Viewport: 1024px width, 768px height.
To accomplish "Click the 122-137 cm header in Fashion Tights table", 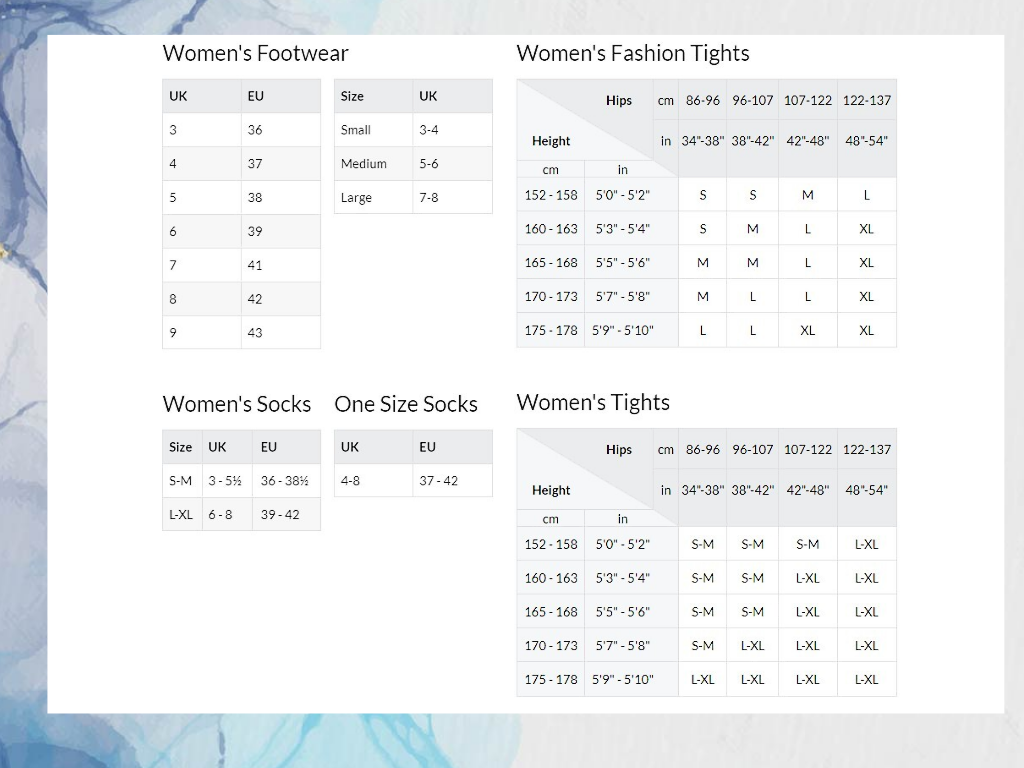I will pyautogui.click(x=866, y=101).
